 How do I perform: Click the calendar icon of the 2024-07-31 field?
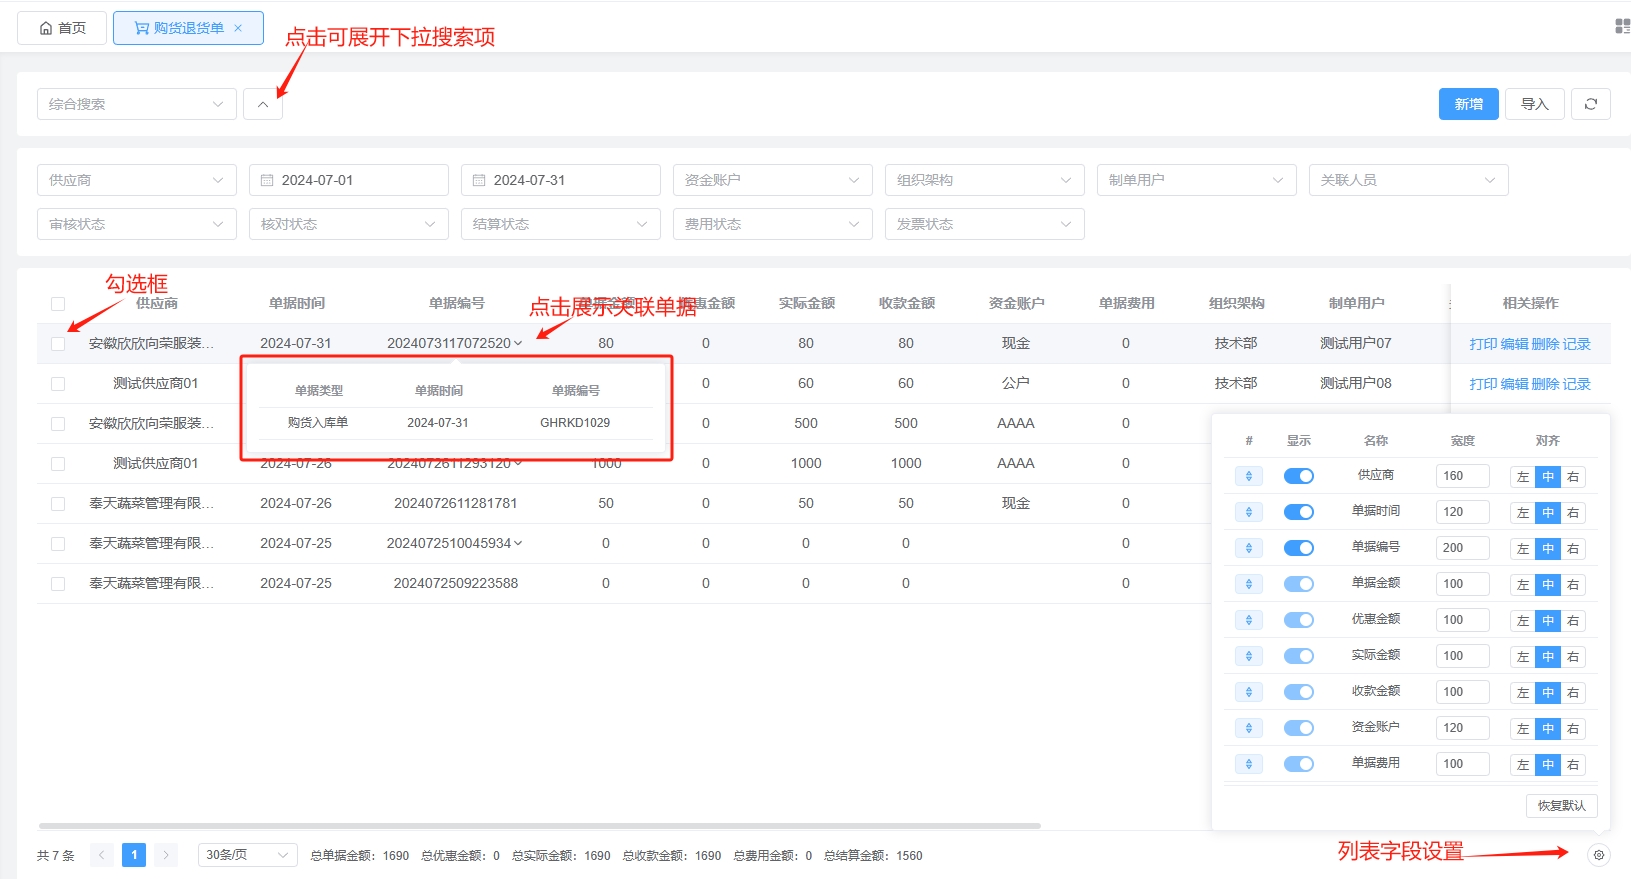479,180
